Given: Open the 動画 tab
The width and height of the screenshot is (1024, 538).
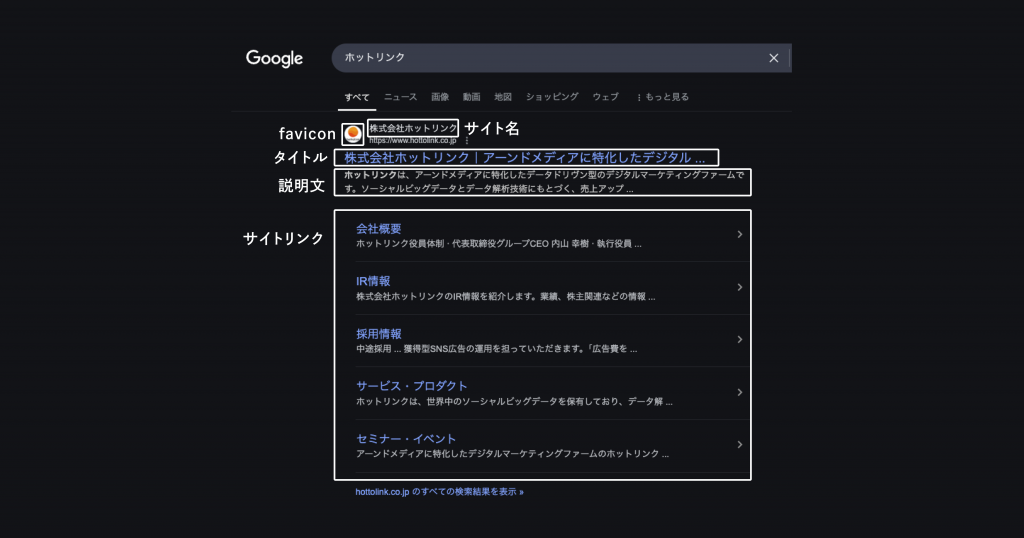Looking at the screenshot, I should [x=472, y=97].
